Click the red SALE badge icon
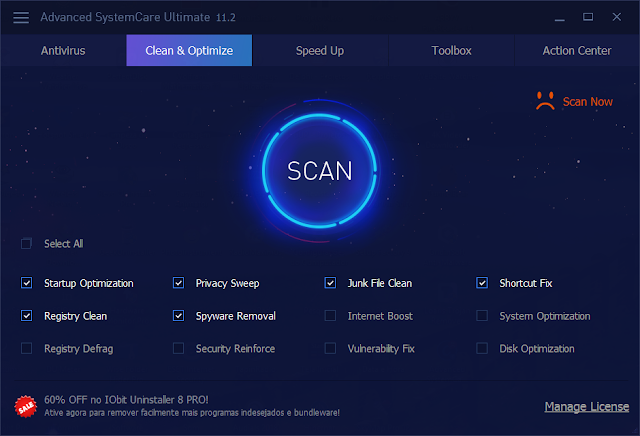640x436 pixels. coord(26,407)
